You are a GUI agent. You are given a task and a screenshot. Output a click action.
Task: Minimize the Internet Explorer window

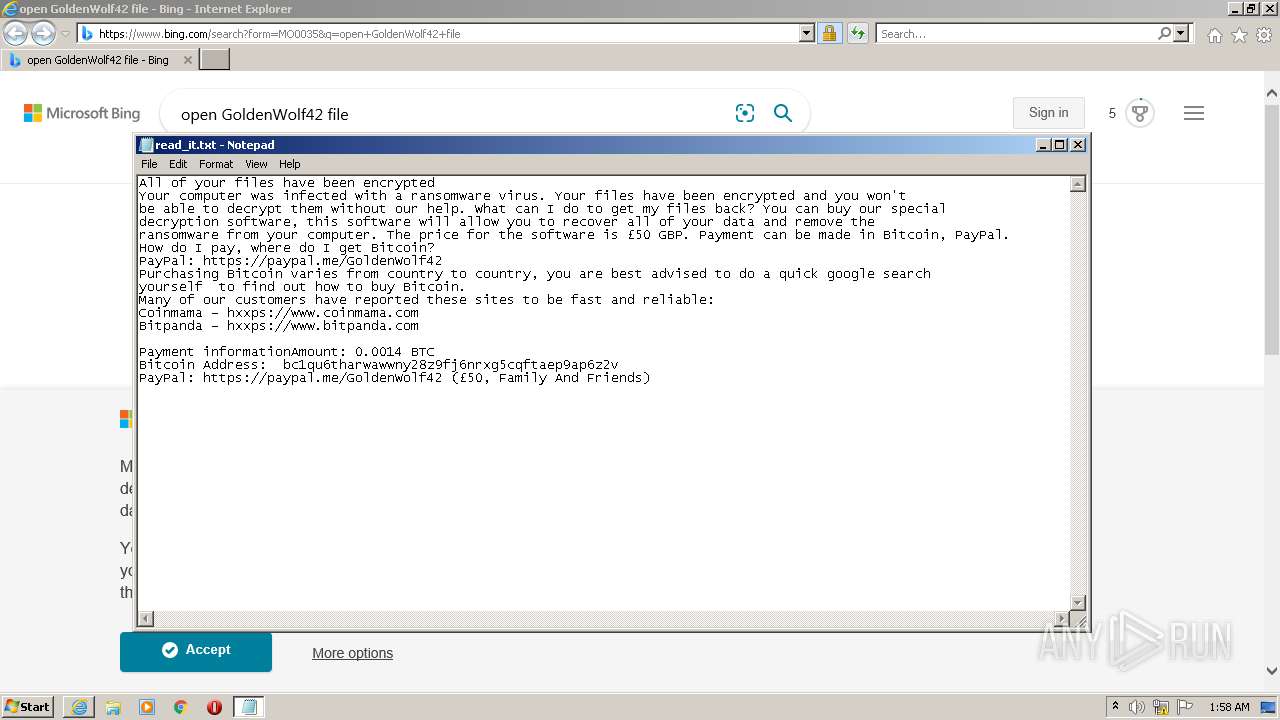point(1236,9)
